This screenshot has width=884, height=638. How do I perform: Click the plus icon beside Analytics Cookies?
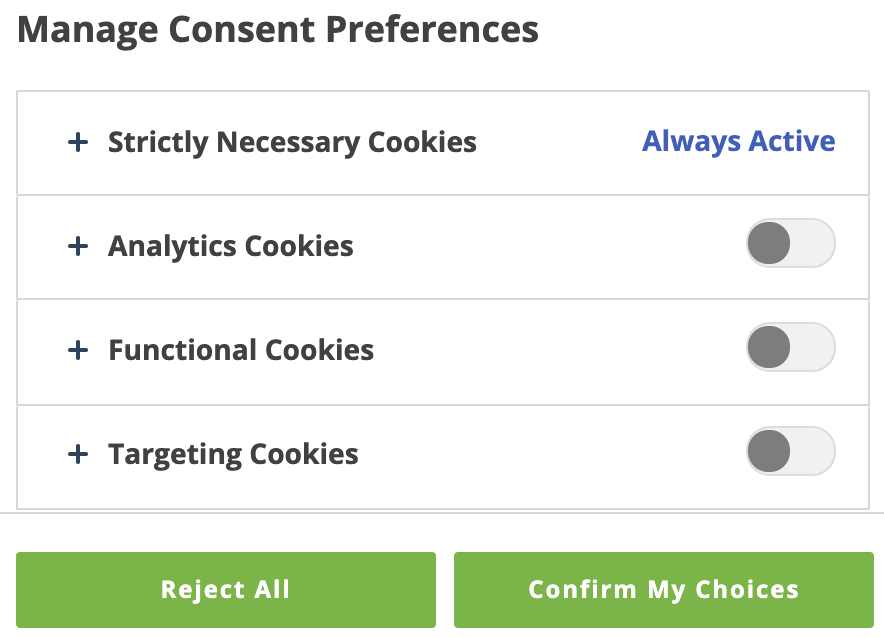77,246
